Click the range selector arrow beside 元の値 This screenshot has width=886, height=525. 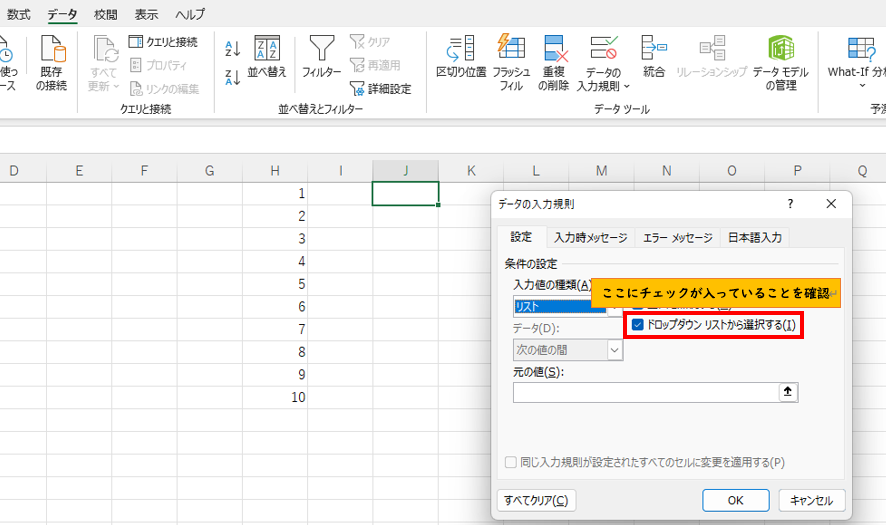pos(788,393)
